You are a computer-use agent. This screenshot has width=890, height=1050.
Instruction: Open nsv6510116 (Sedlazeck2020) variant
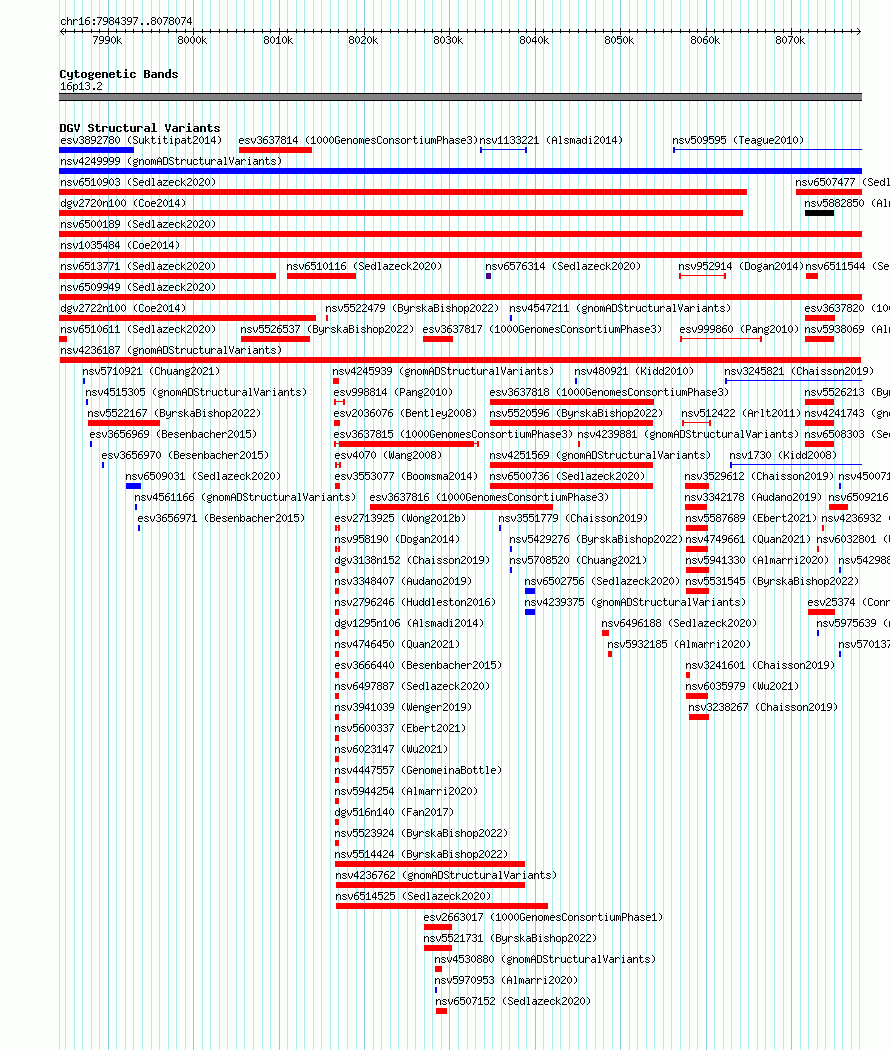click(x=364, y=266)
